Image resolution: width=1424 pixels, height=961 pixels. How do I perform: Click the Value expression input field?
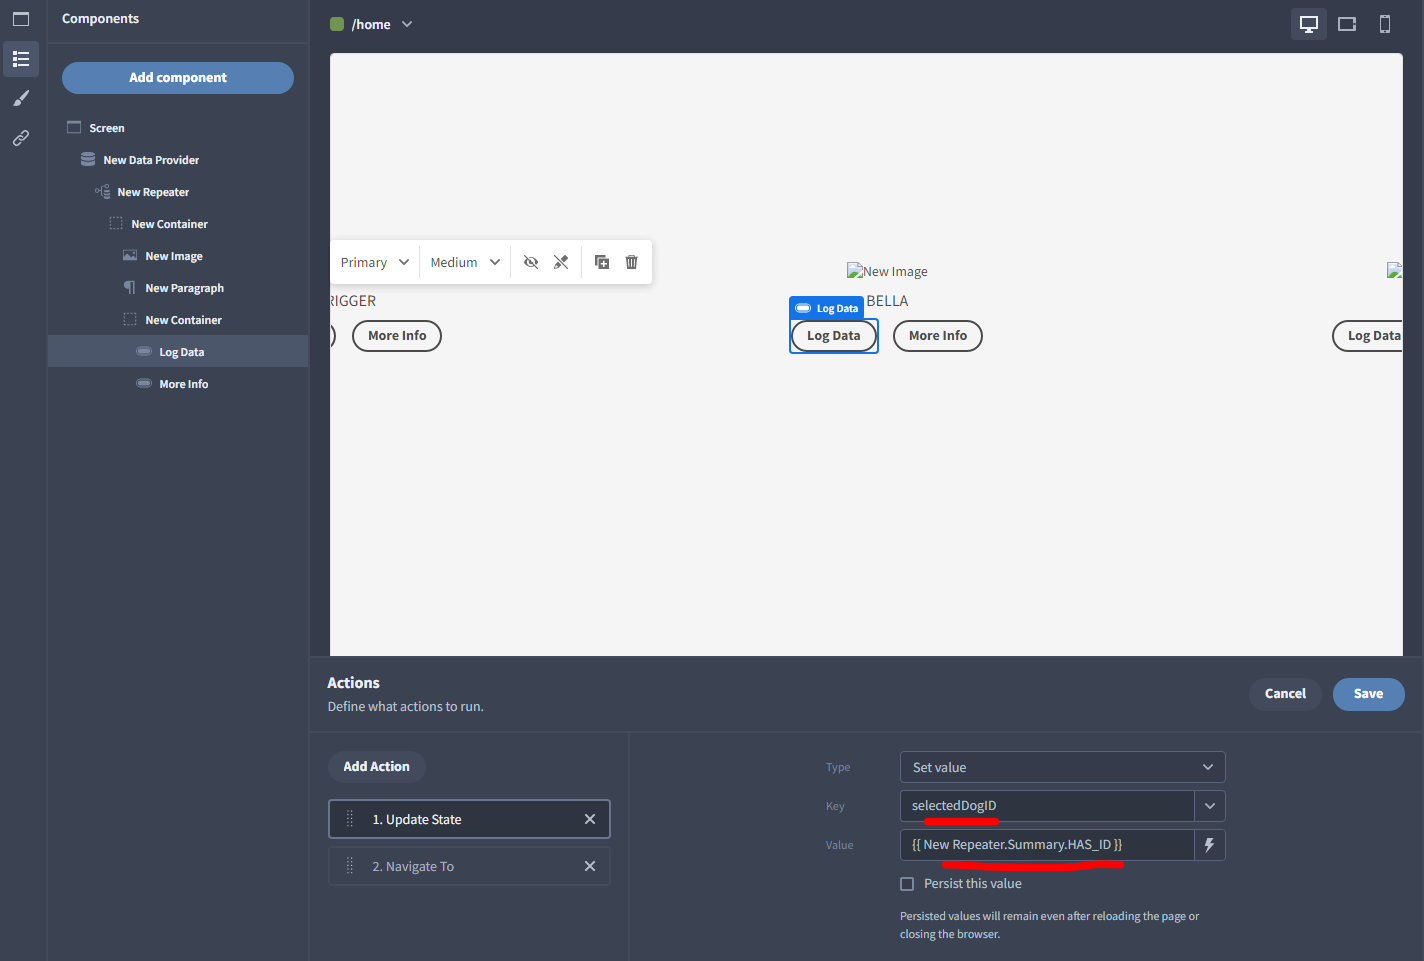tap(1046, 844)
